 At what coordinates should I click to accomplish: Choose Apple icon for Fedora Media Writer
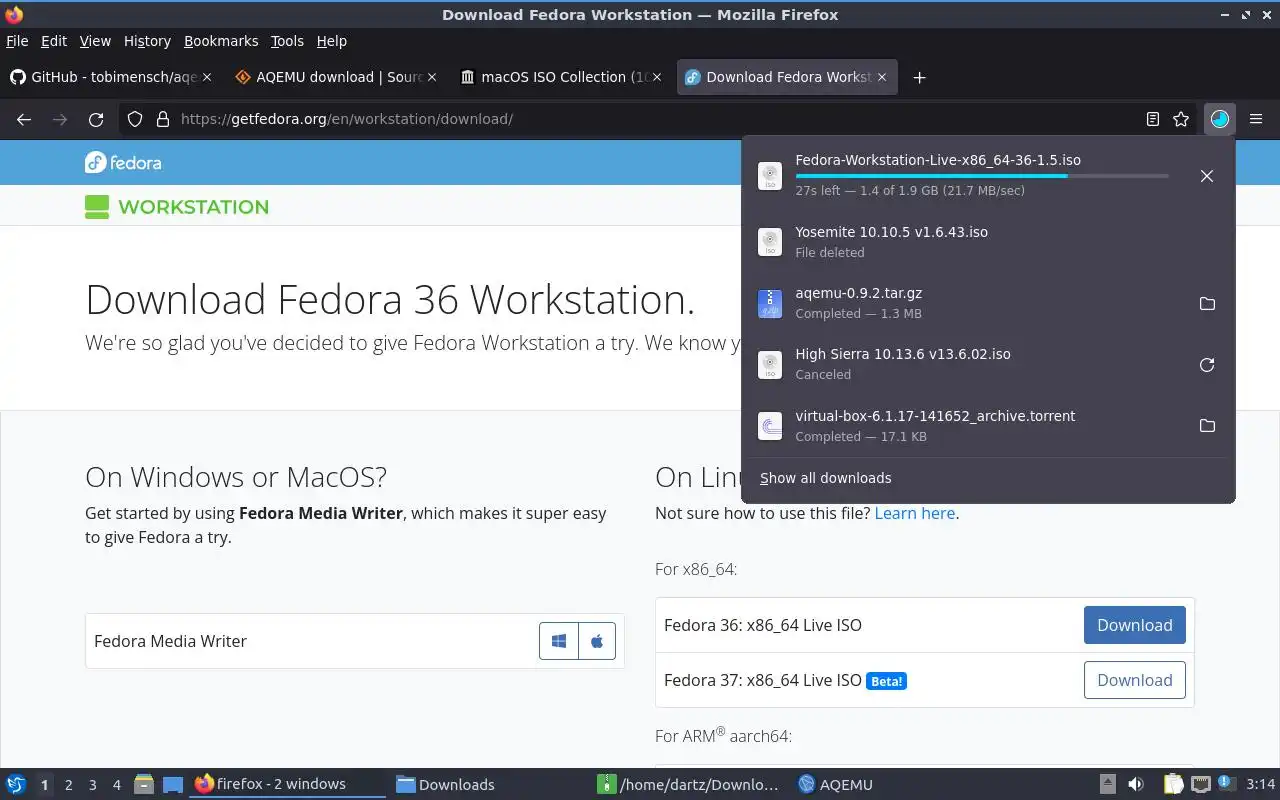coord(597,641)
